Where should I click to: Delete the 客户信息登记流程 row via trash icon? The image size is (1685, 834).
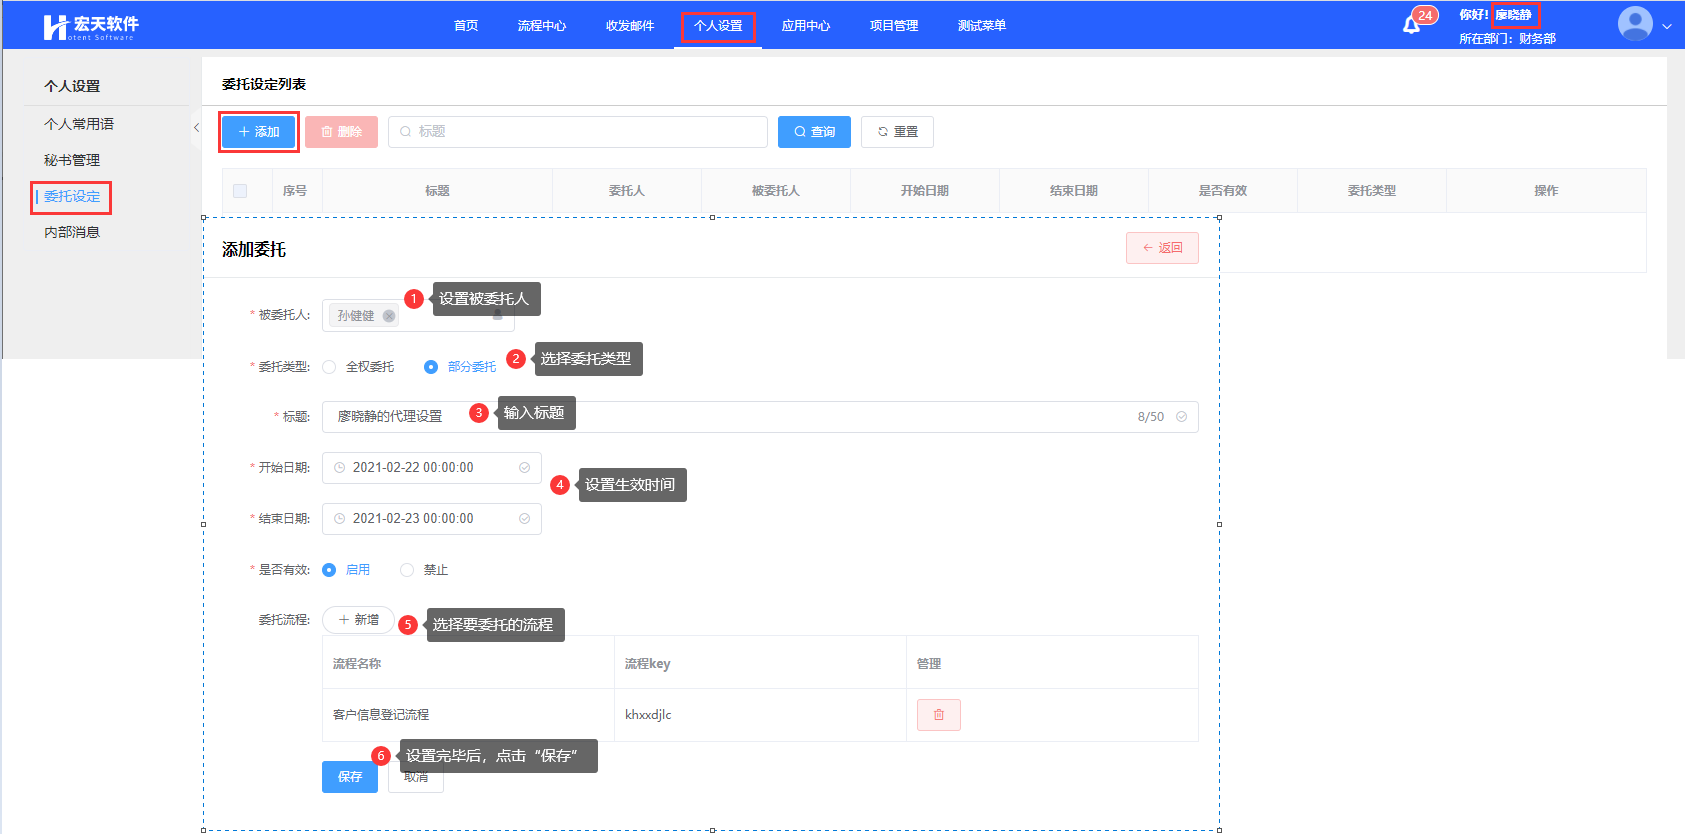click(x=938, y=715)
